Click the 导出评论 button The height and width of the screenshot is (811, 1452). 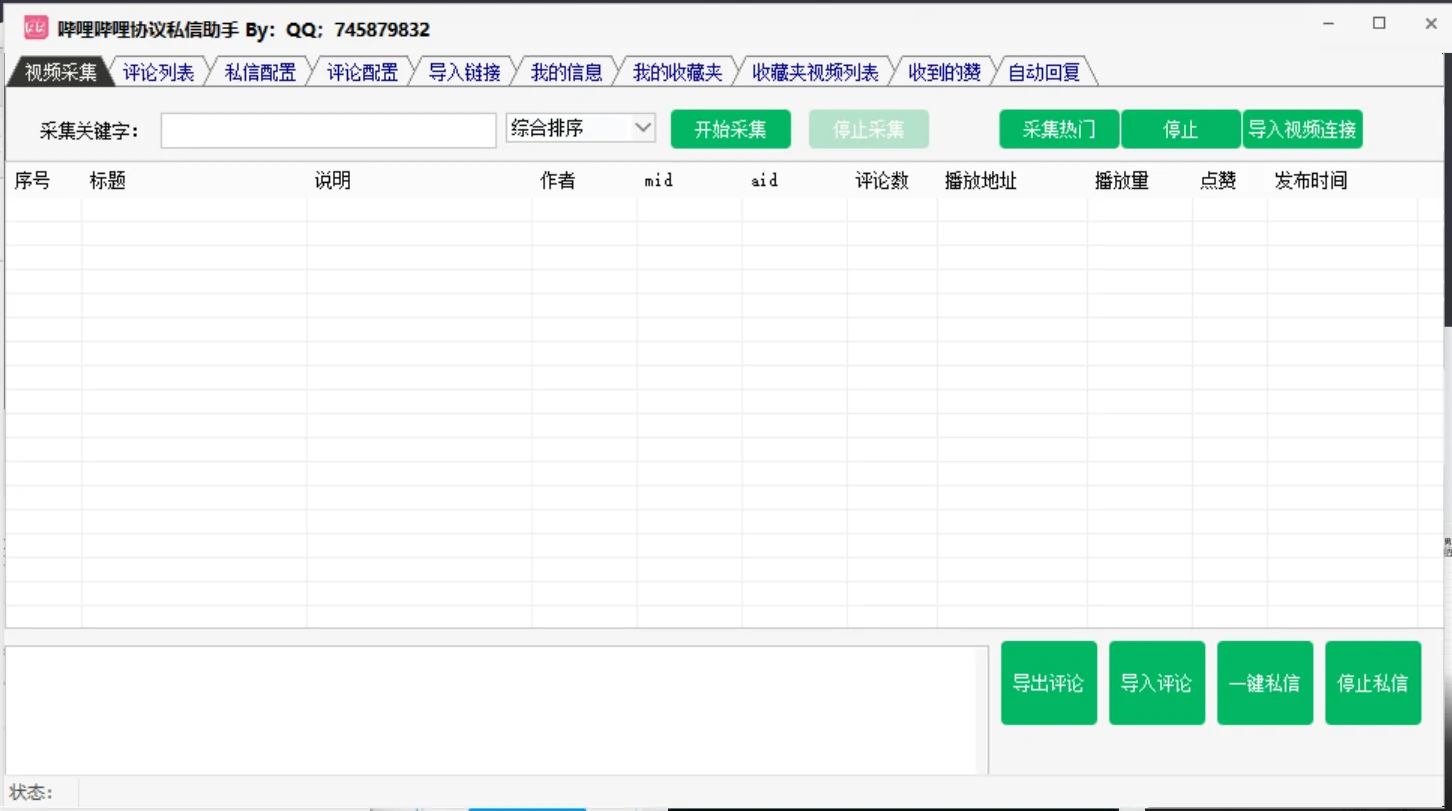click(x=1049, y=683)
